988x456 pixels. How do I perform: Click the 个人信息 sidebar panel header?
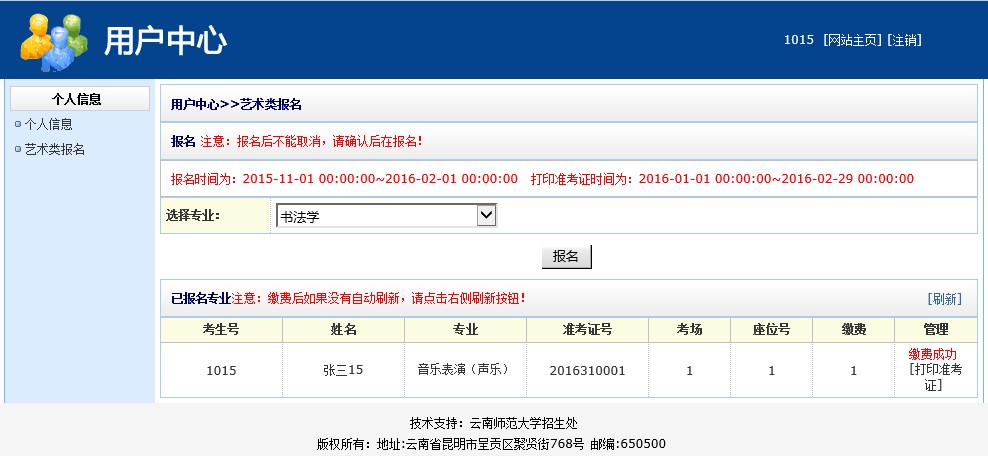click(x=77, y=99)
